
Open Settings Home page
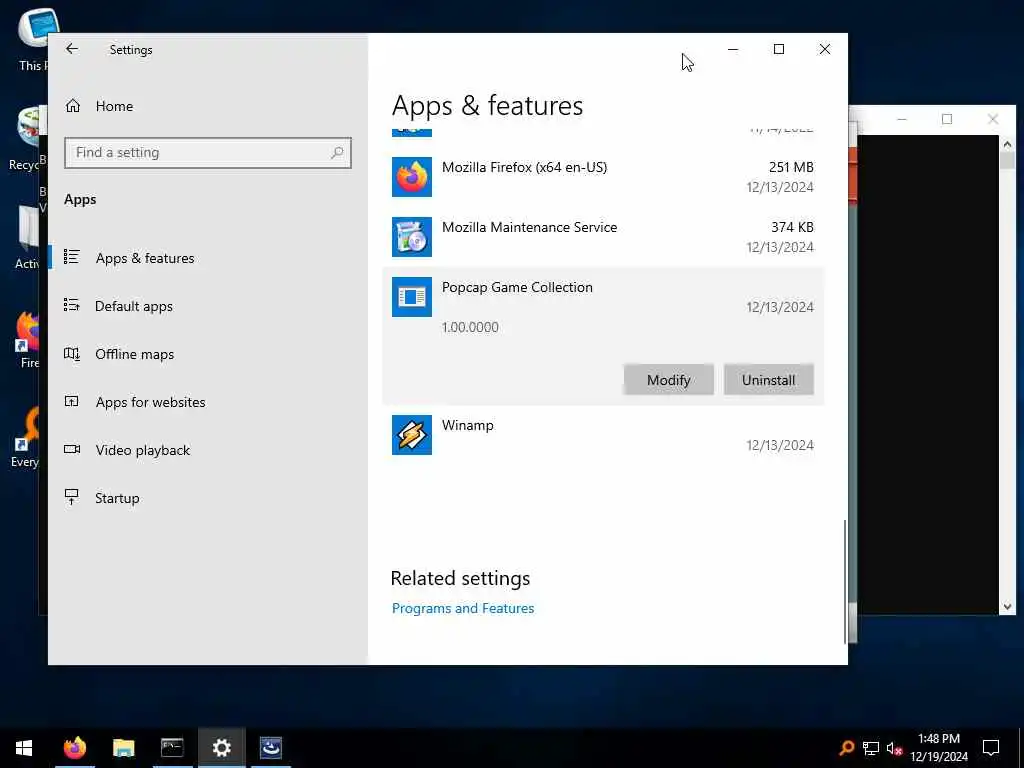[x=114, y=106]
